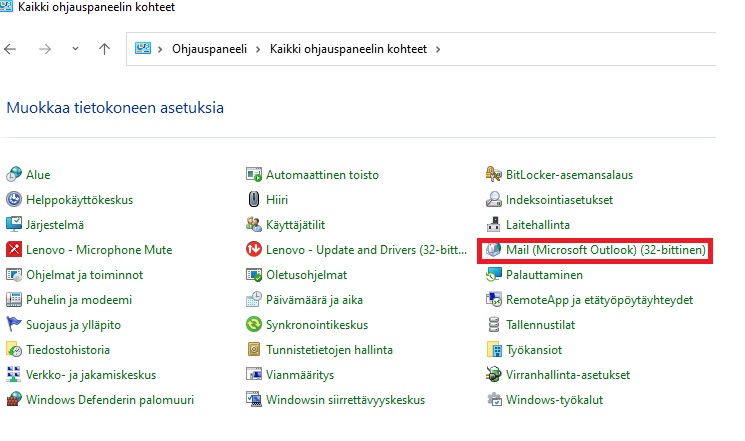Open the Synkronointikeskus link
The image size is (745, 441).
[317, 325]
